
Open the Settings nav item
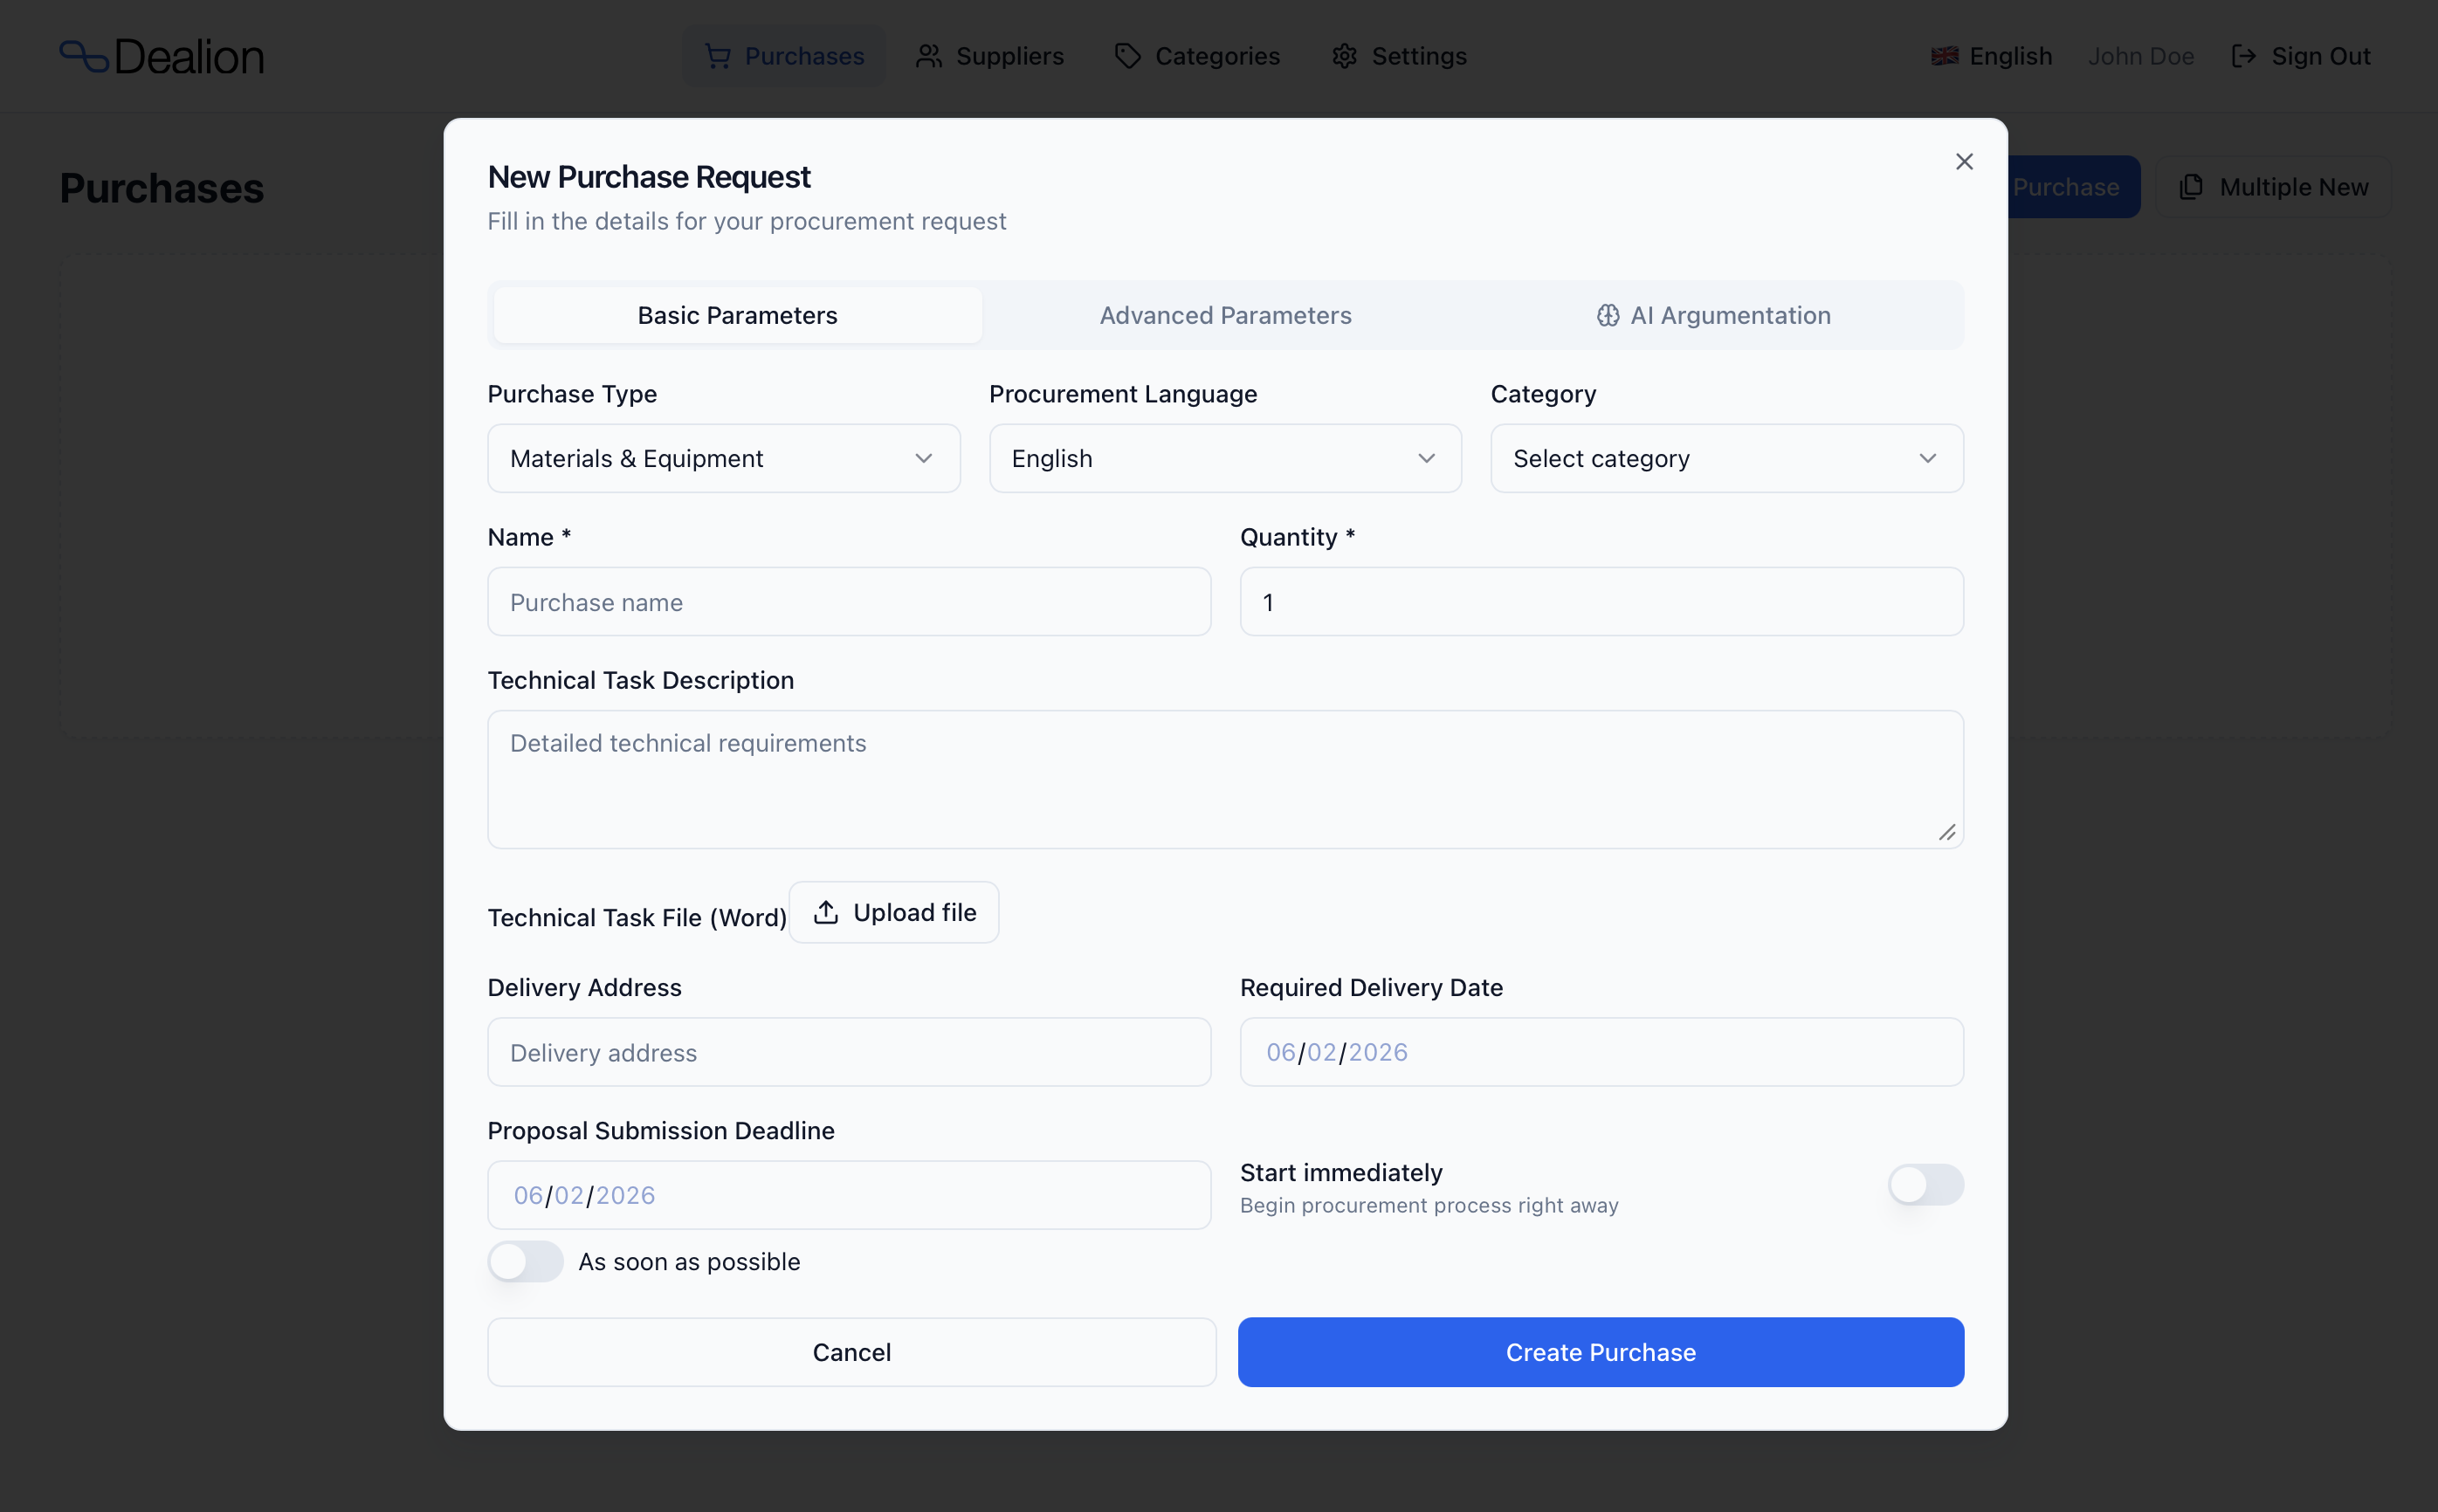1398,56
